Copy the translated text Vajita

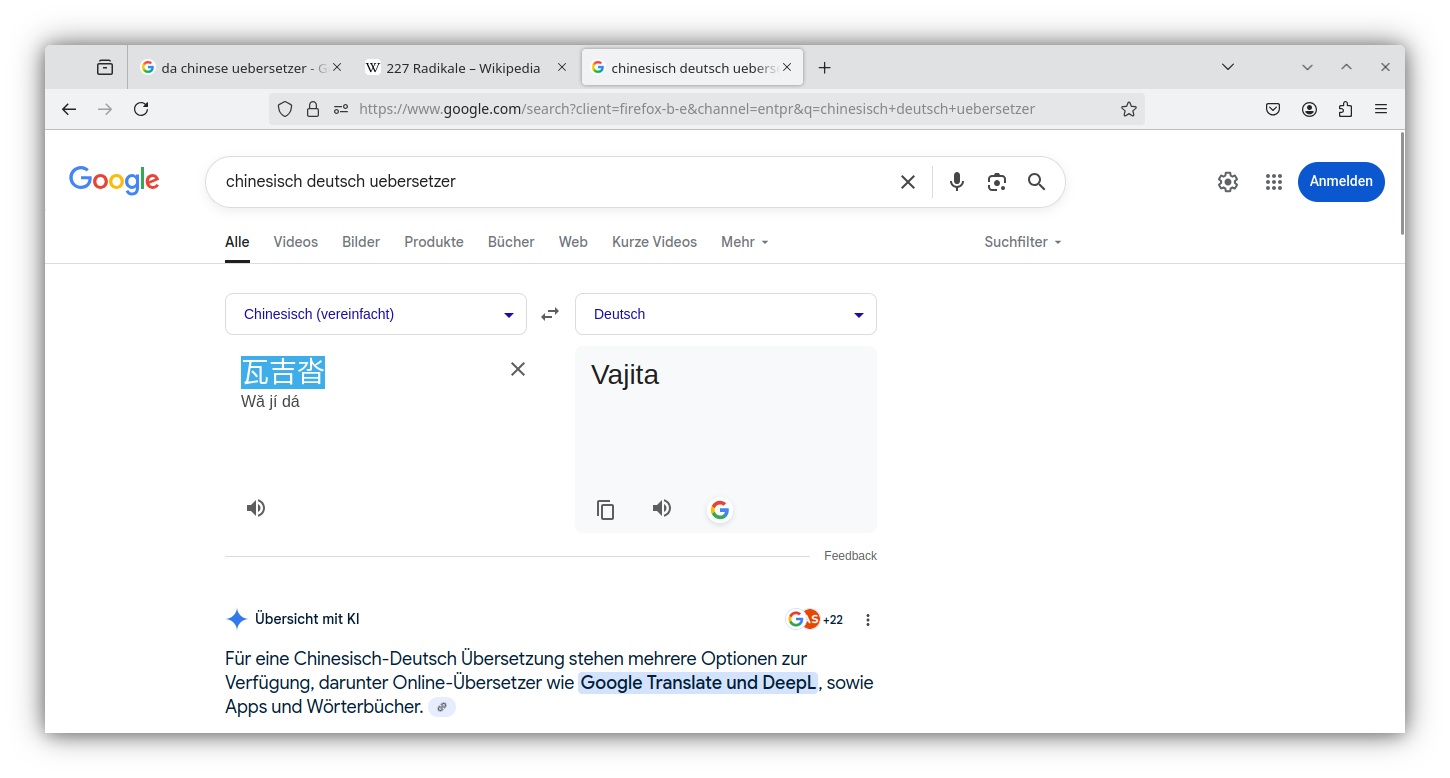coord(605,509)
